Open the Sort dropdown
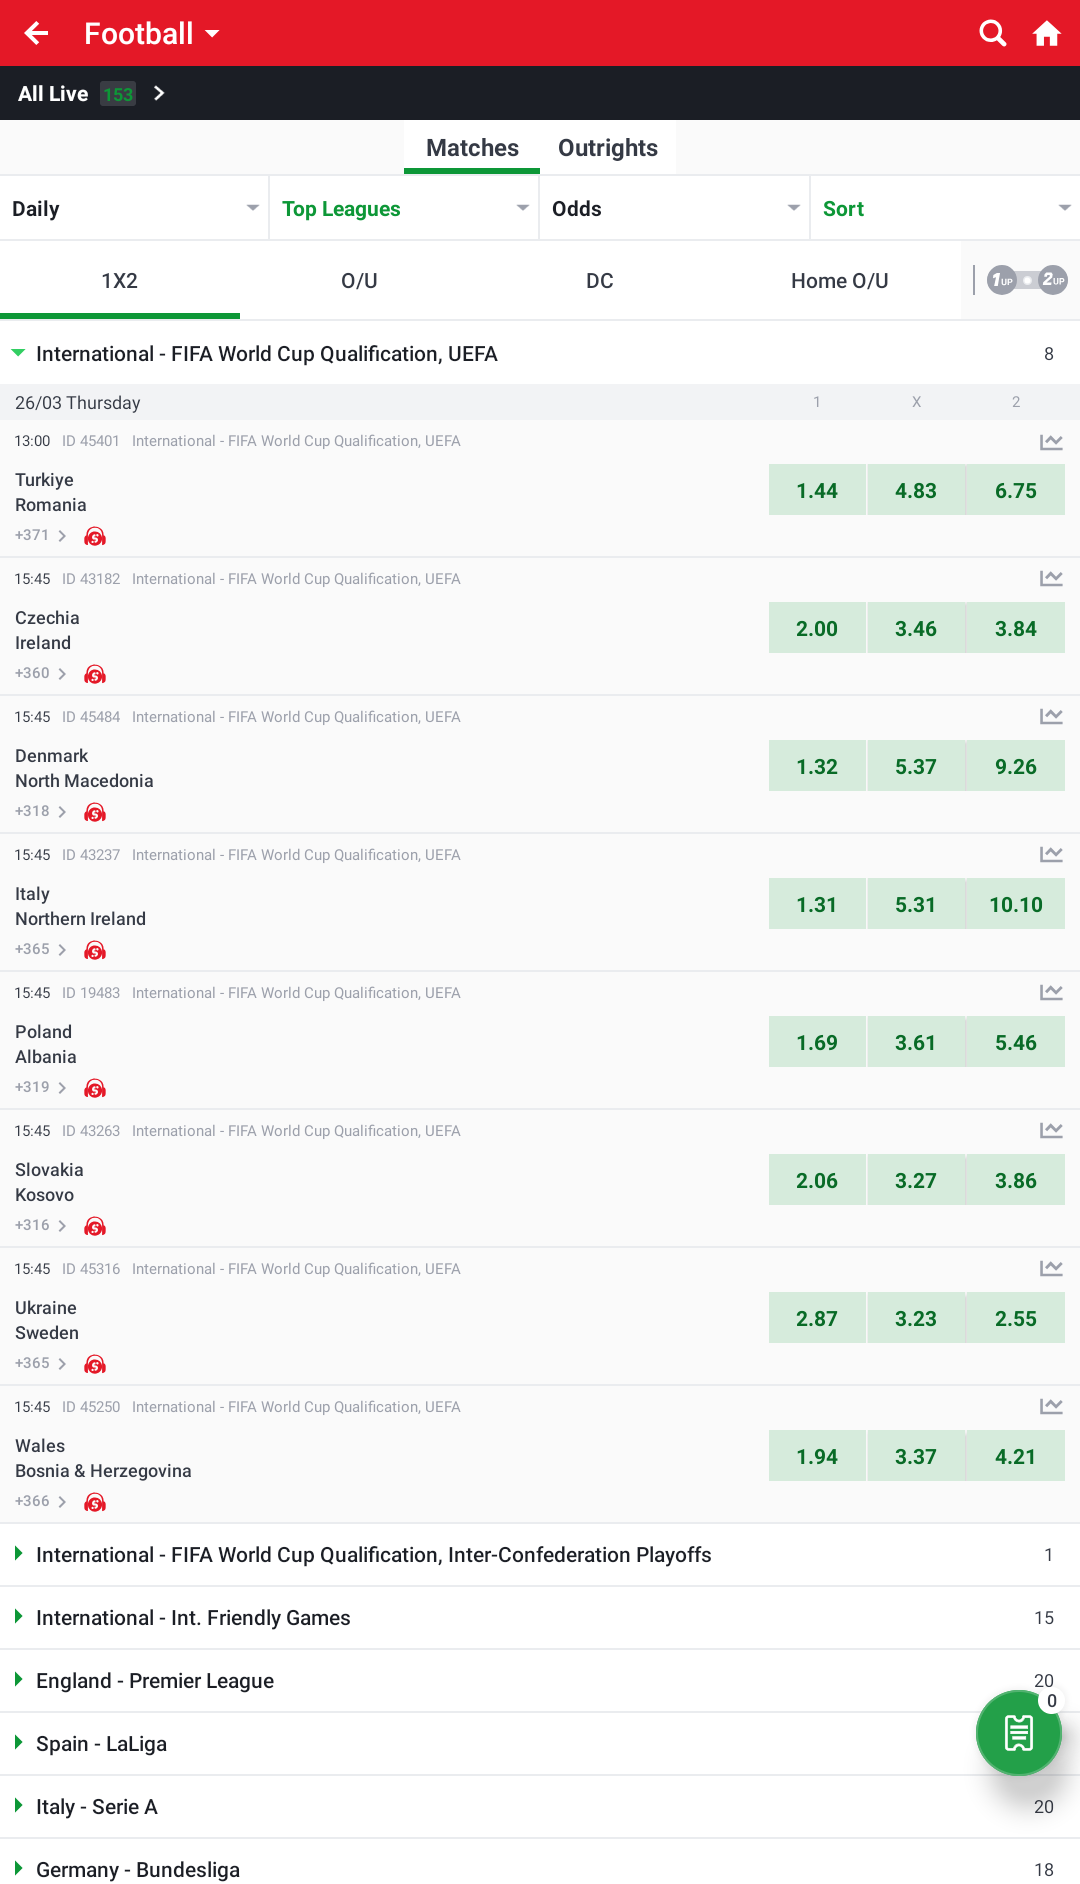1080x1884 pixels. point(944,208)
